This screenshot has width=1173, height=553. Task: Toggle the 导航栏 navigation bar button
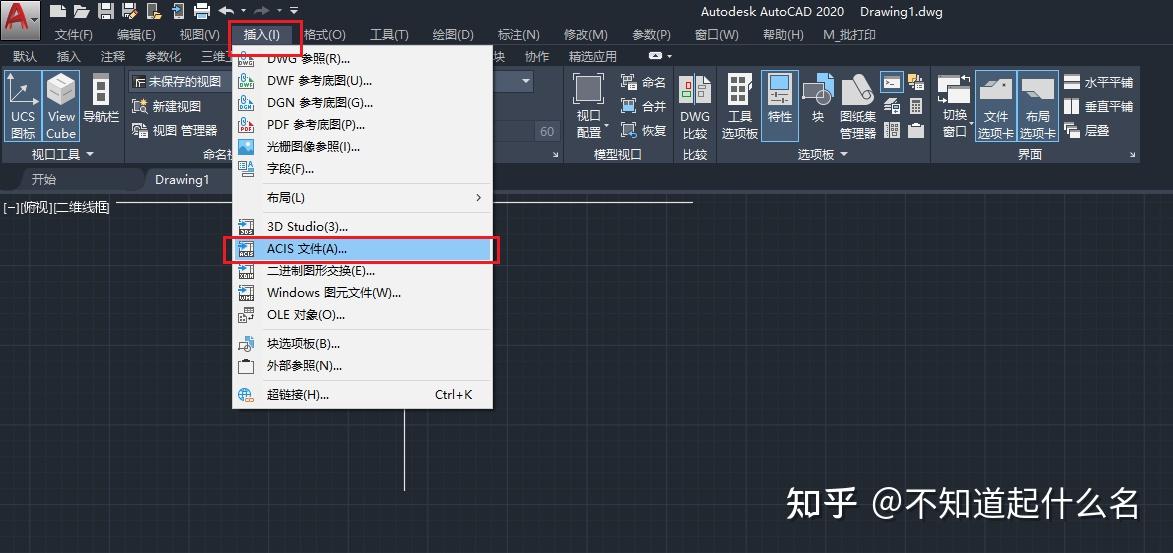pyautogui.click(x=101, y=97)
